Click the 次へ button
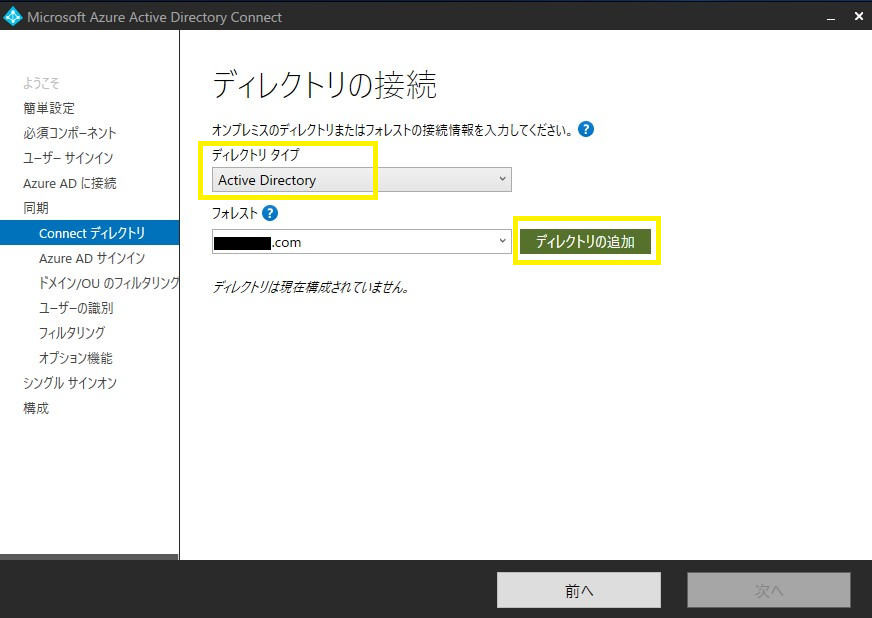 pyautogui.click(x=769, y=590)
